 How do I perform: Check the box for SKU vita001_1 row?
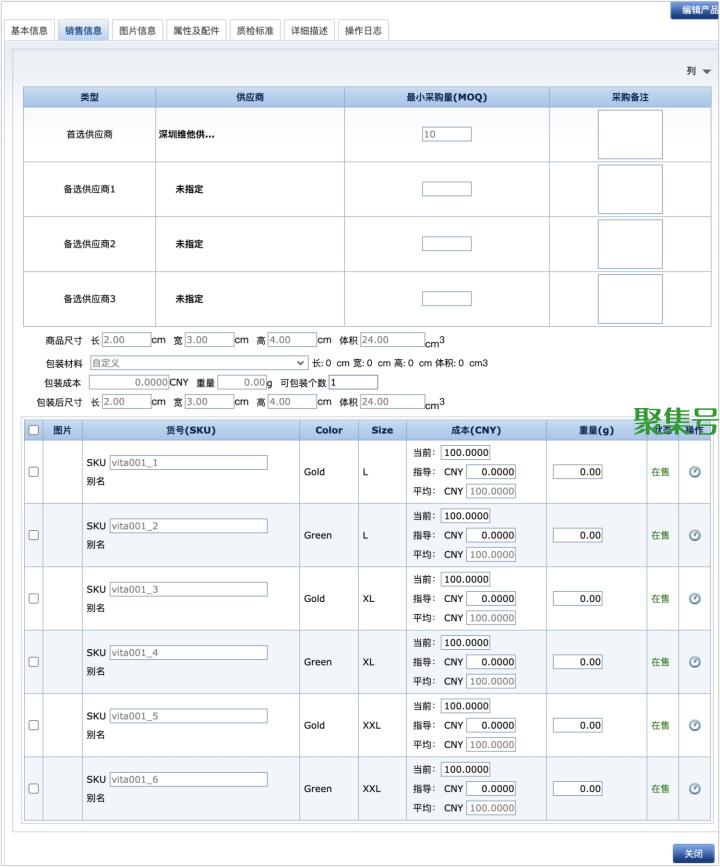[x=33, y=472]
